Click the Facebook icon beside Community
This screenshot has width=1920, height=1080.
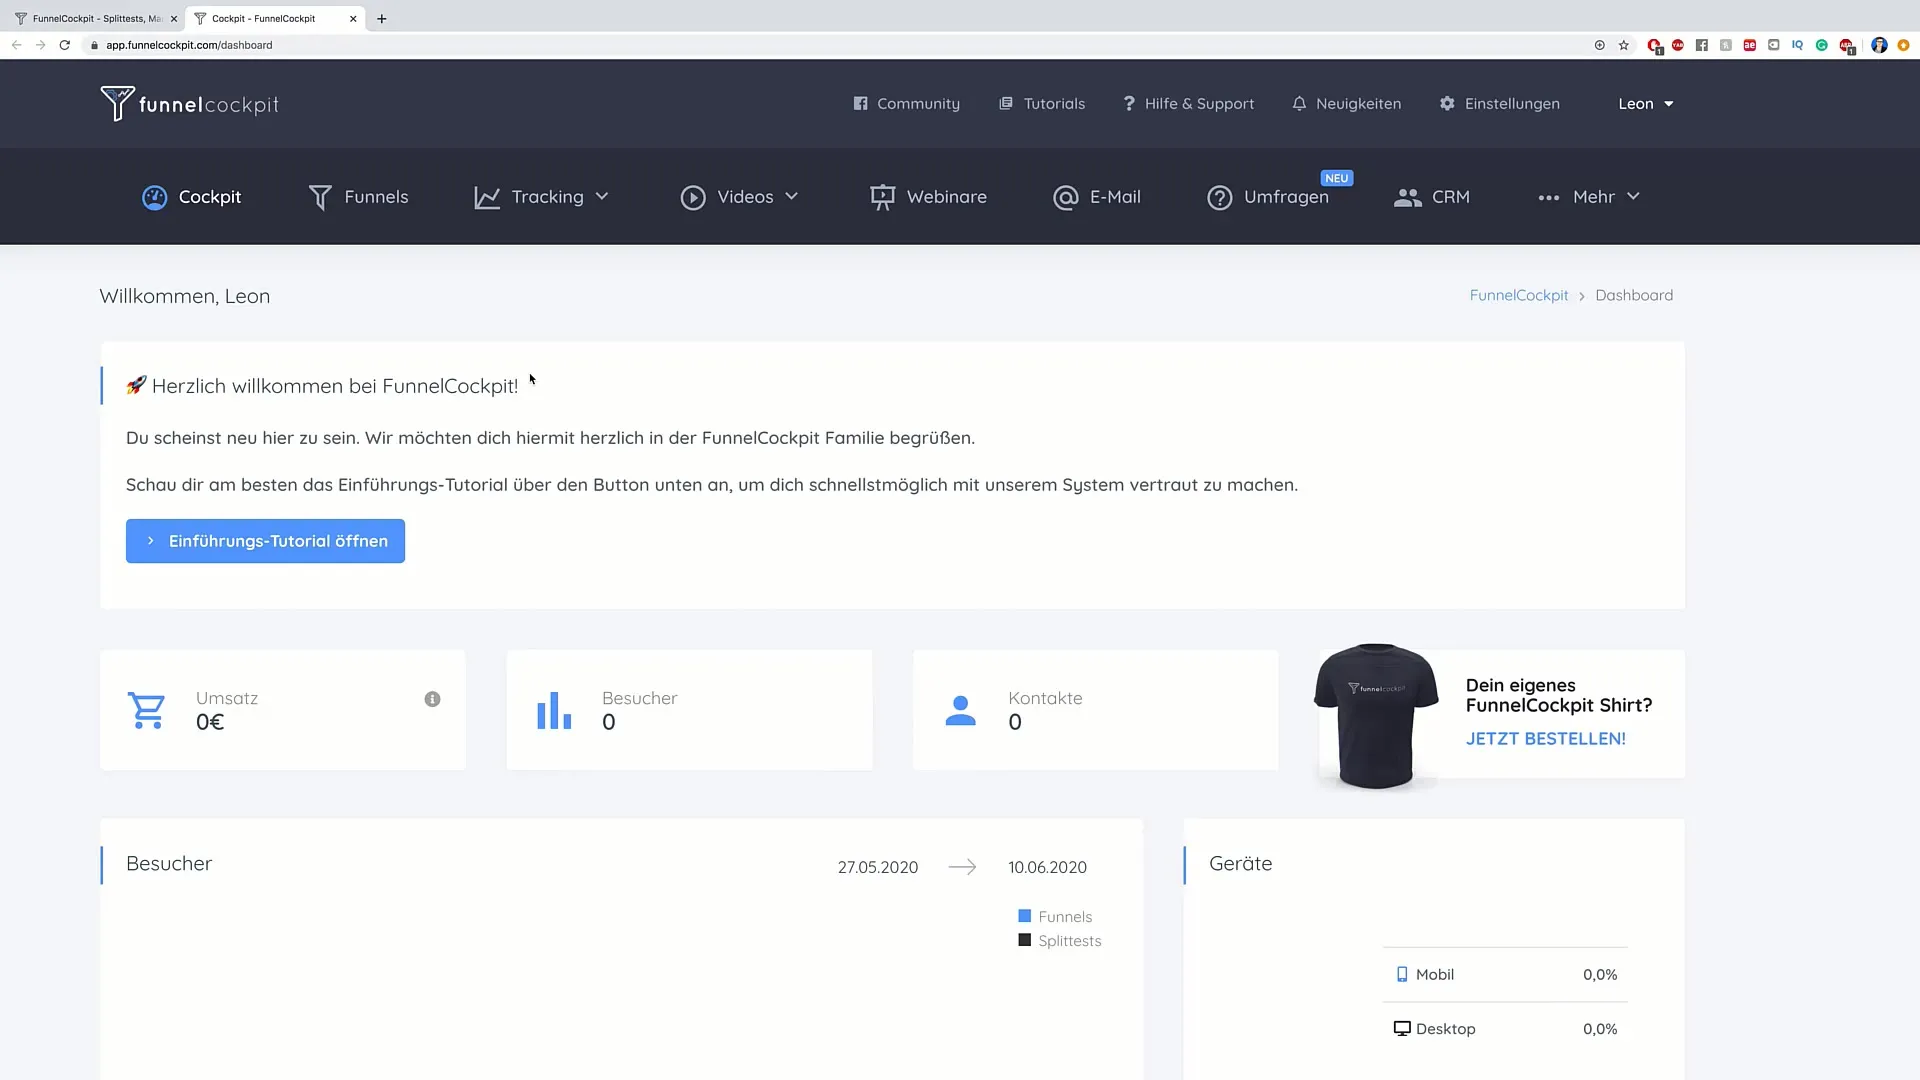click(860, 104)
